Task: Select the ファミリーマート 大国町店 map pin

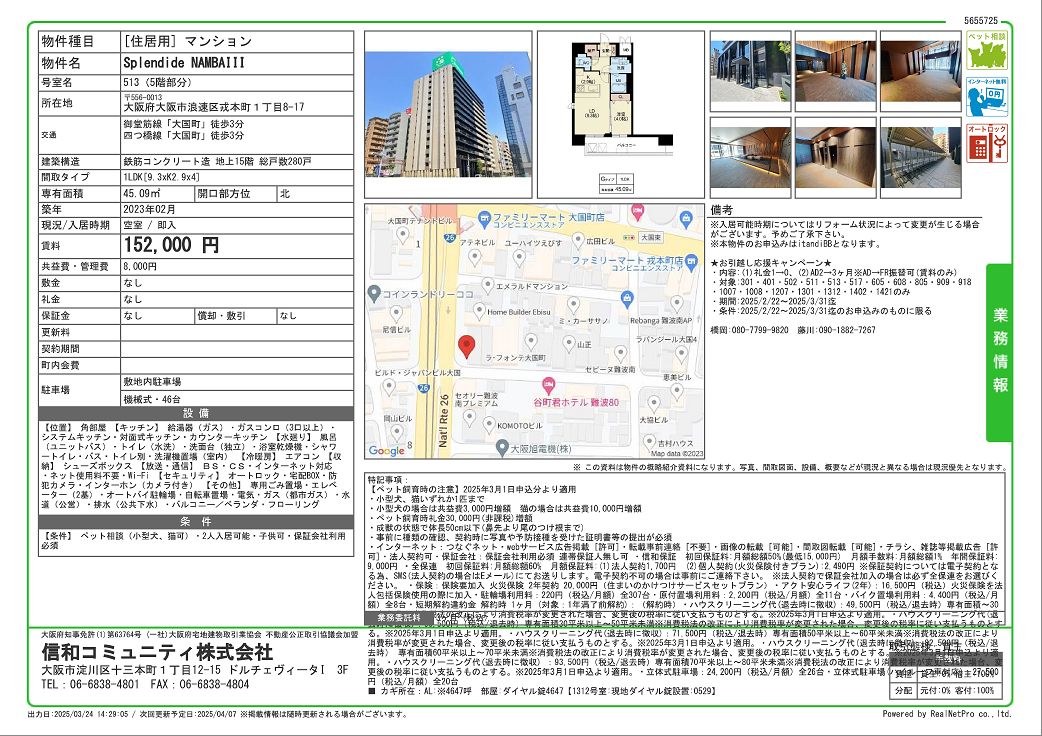Action: click(484, 218)
